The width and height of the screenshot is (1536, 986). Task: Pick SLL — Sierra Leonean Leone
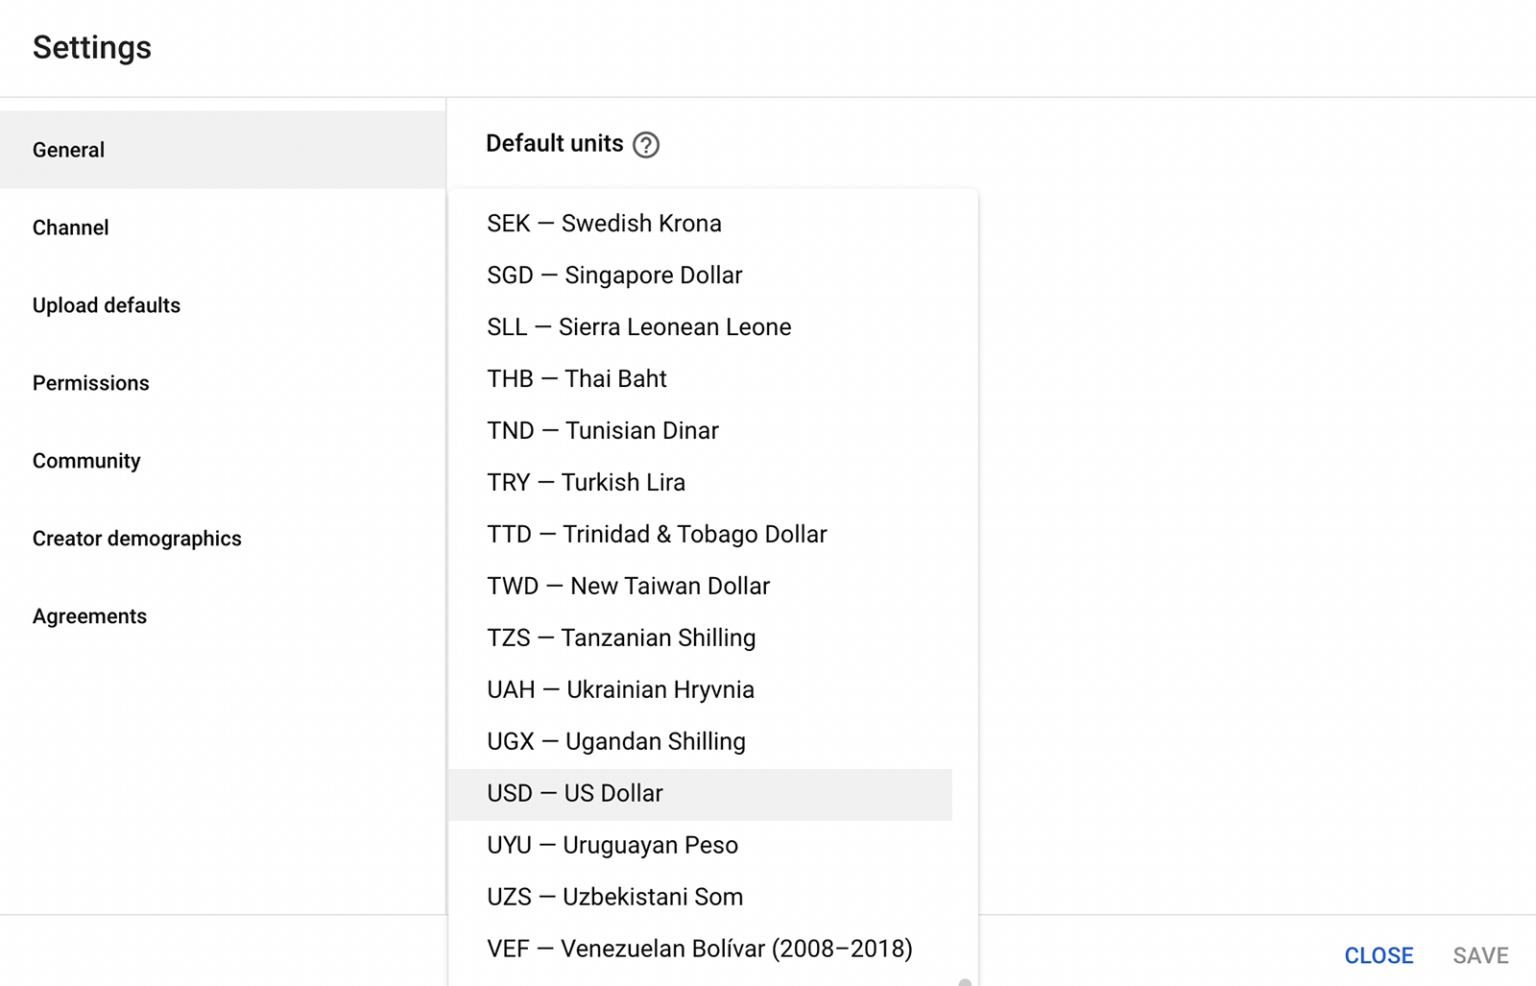[639, 327]
